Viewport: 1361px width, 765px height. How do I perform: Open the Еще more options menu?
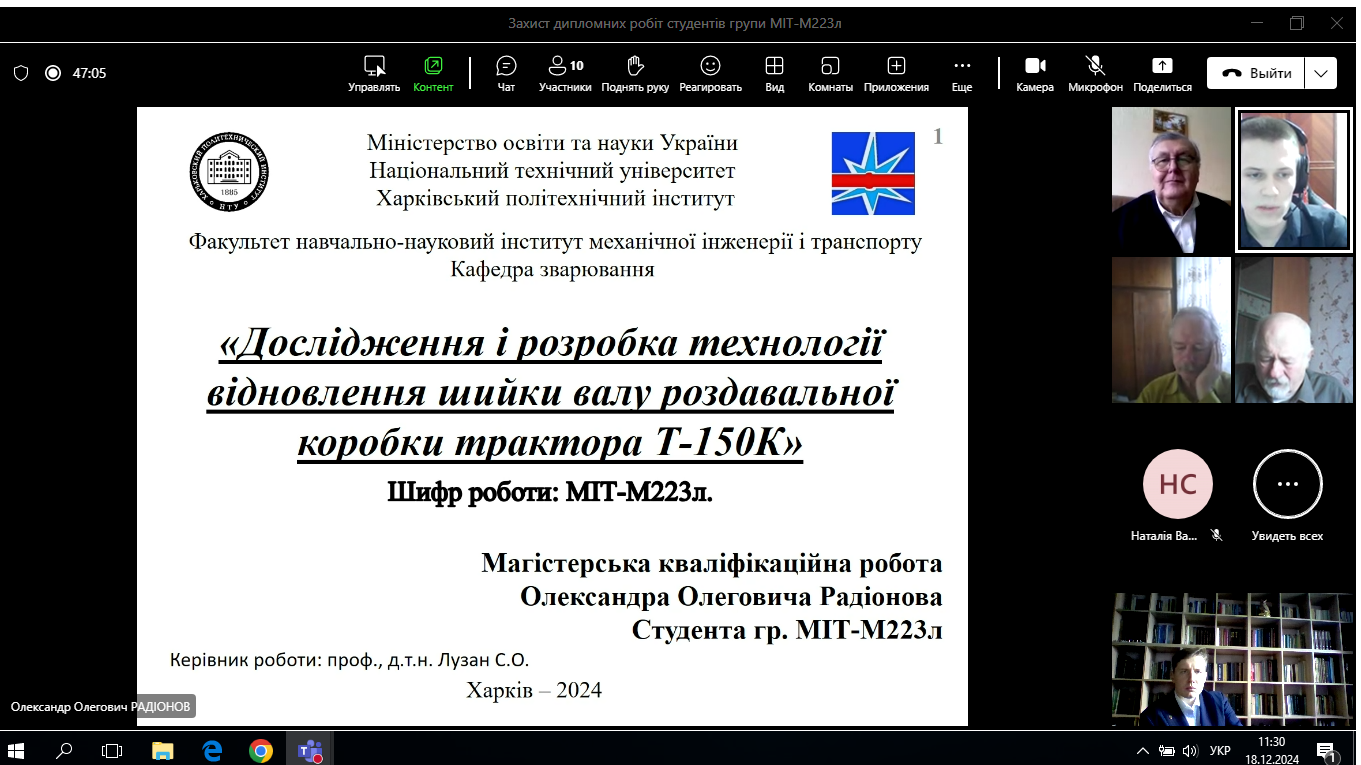[x=962, y=73]
